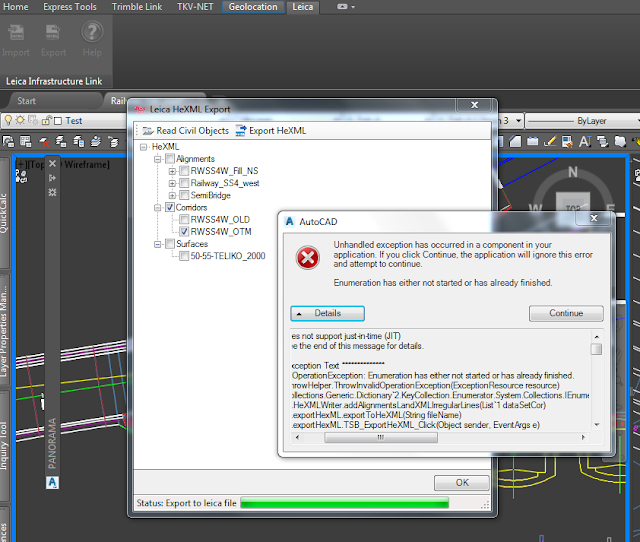Click OK in Leica HeXML Export
The width and height of the screenshot is (640, 542).
462,483
